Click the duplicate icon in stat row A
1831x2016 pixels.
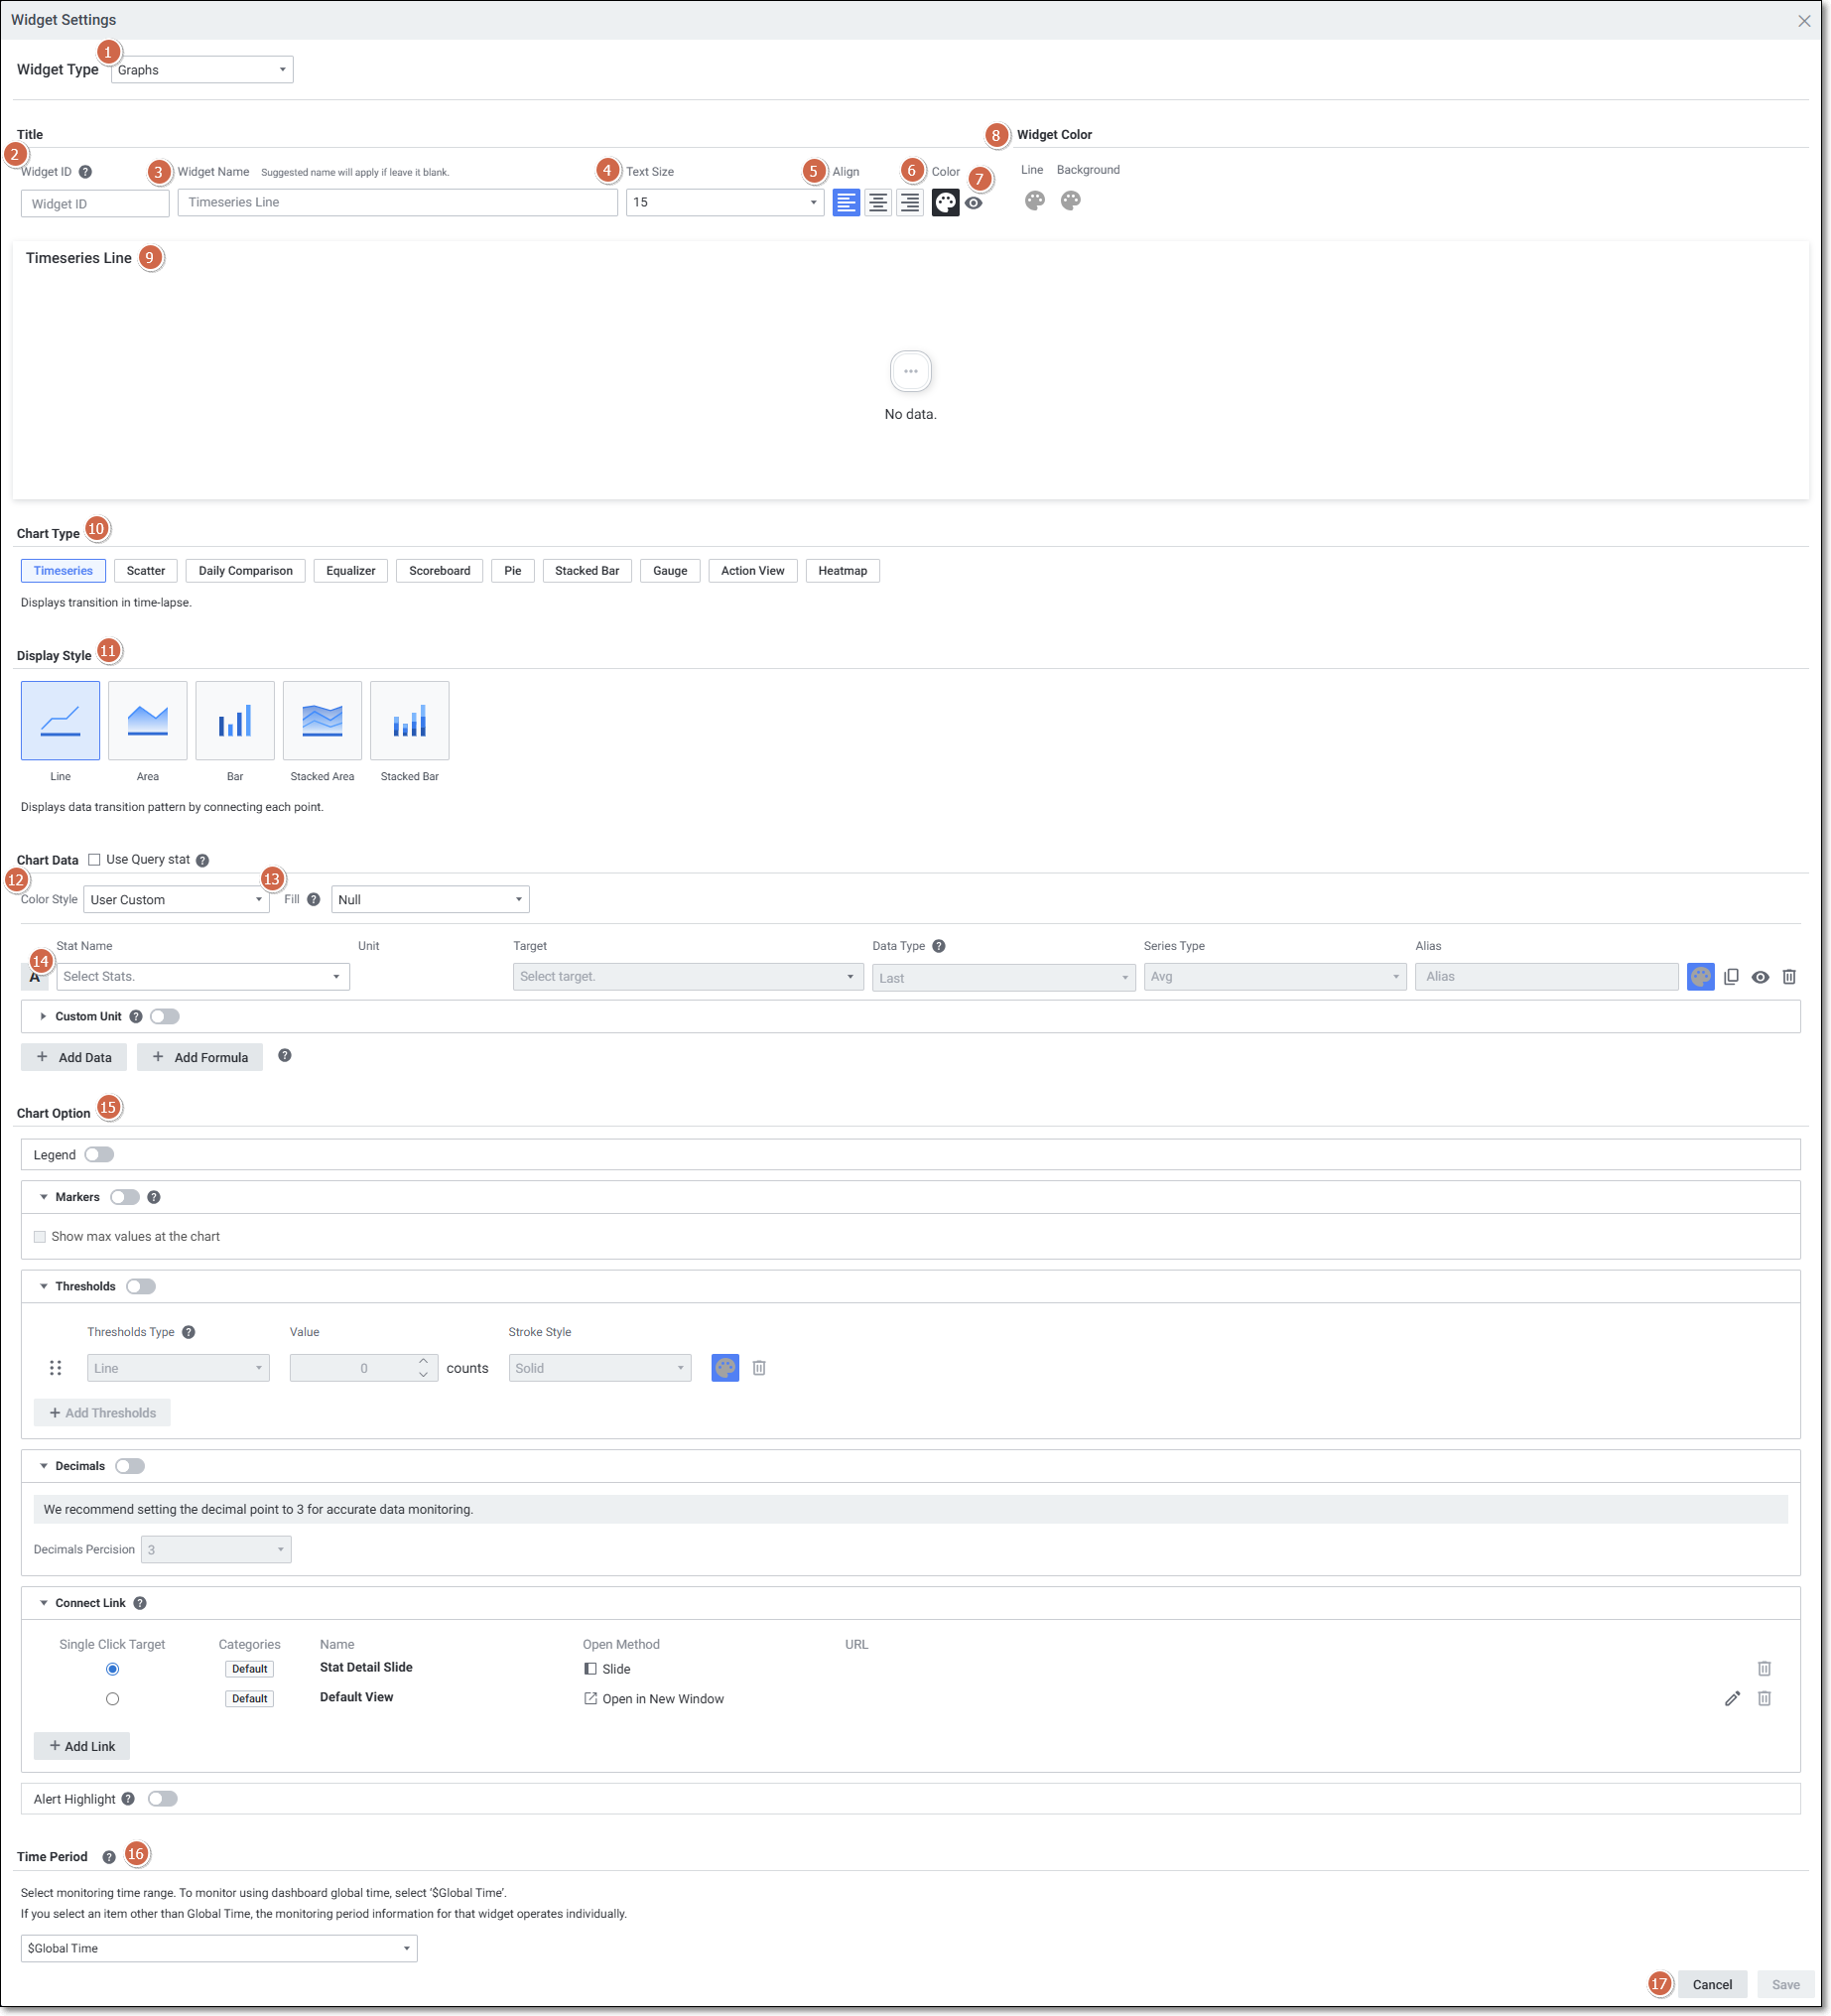[1730, 977]
